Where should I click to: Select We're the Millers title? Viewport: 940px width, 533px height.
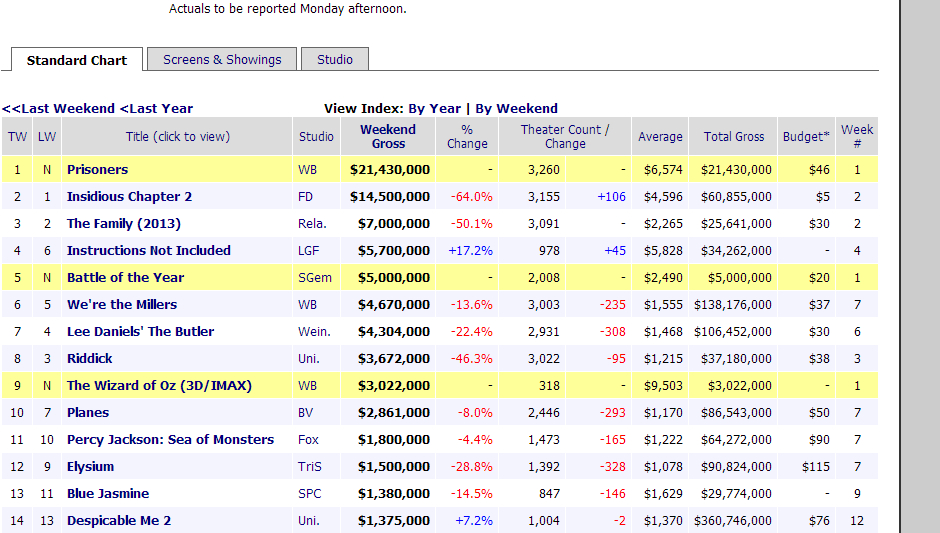121,305
